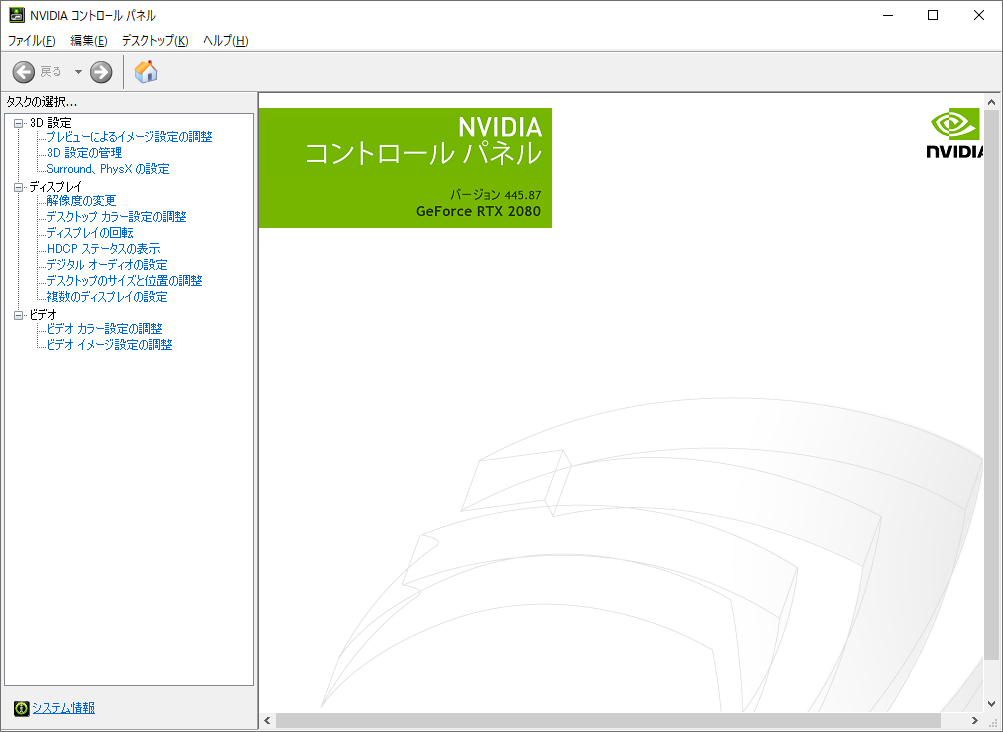Open Surround、PhysX の設定
Viewport: 1003px width, 732px height.
(107, 169)
